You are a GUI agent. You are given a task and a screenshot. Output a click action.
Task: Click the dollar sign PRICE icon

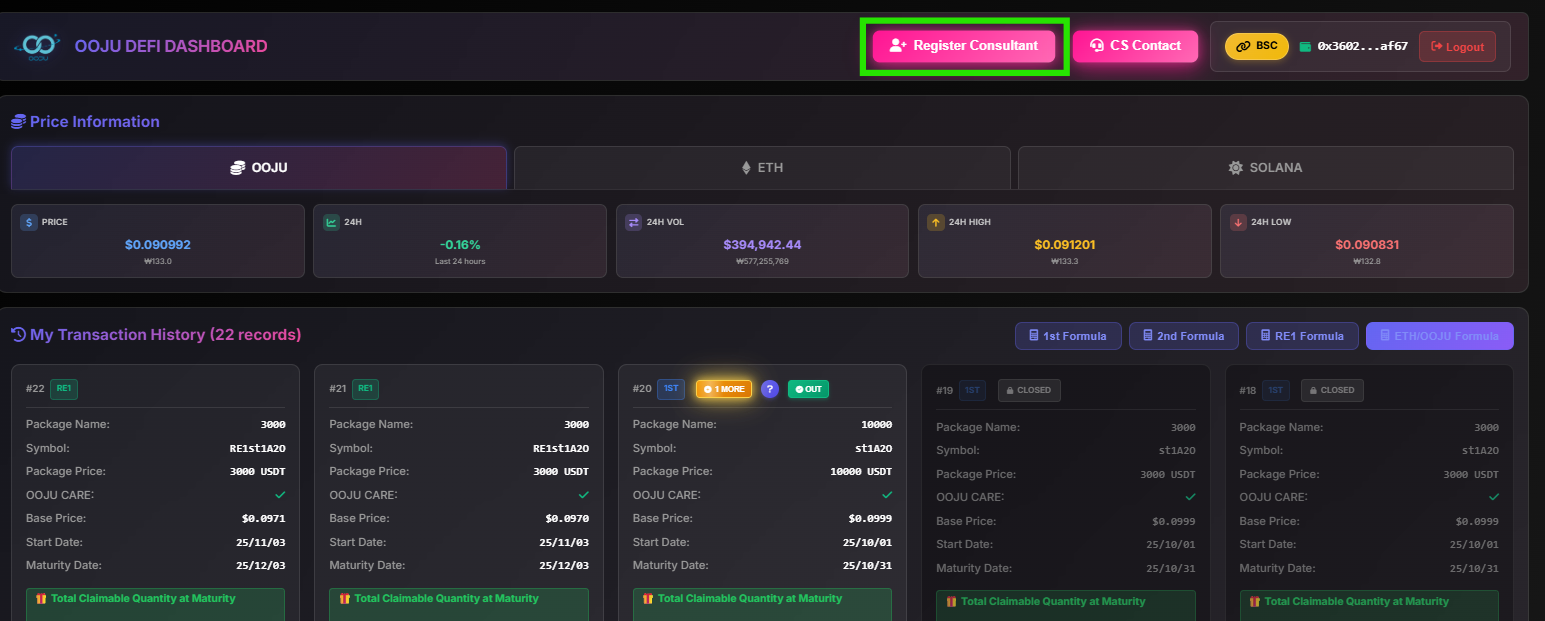(x=29, y=222)
